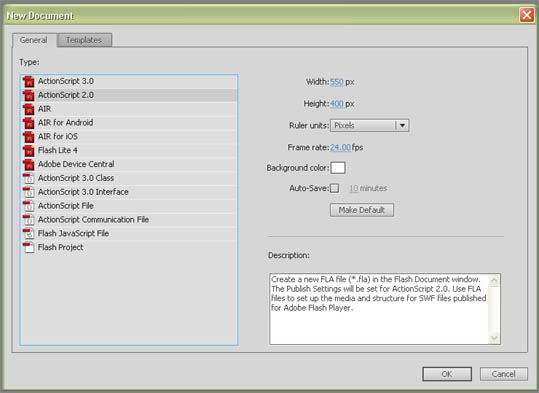The width and height of the screenshot is (539, 393).
Task: Click the AIR for Android icon
Action: coord(29,123)
